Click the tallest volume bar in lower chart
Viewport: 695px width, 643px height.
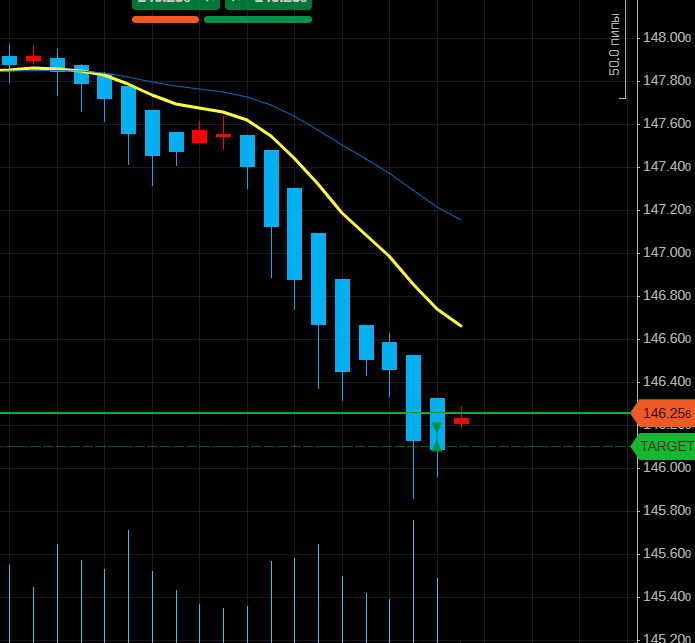(414, 581)
